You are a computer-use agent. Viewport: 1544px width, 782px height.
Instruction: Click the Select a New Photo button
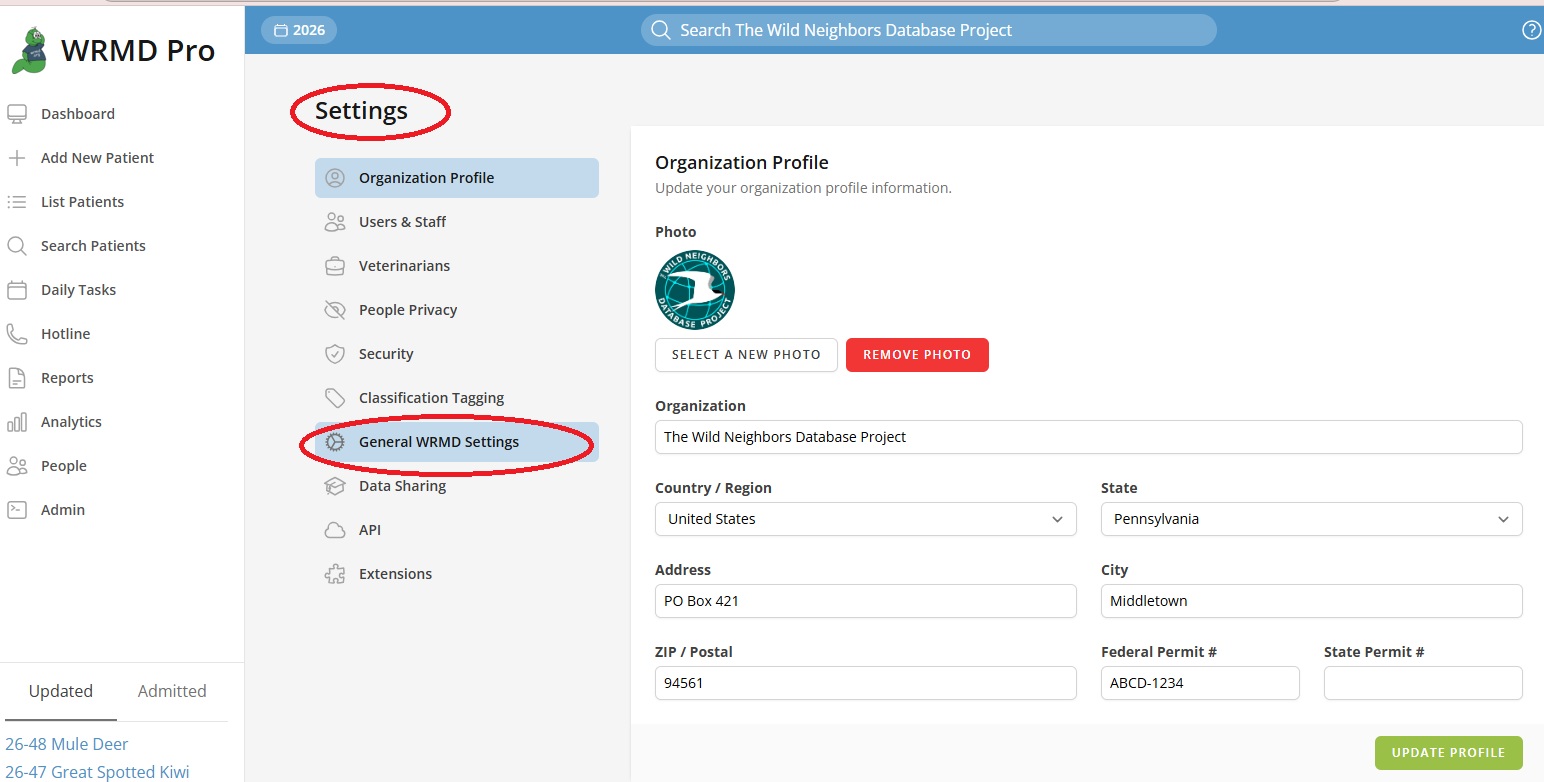coord(746,355)
